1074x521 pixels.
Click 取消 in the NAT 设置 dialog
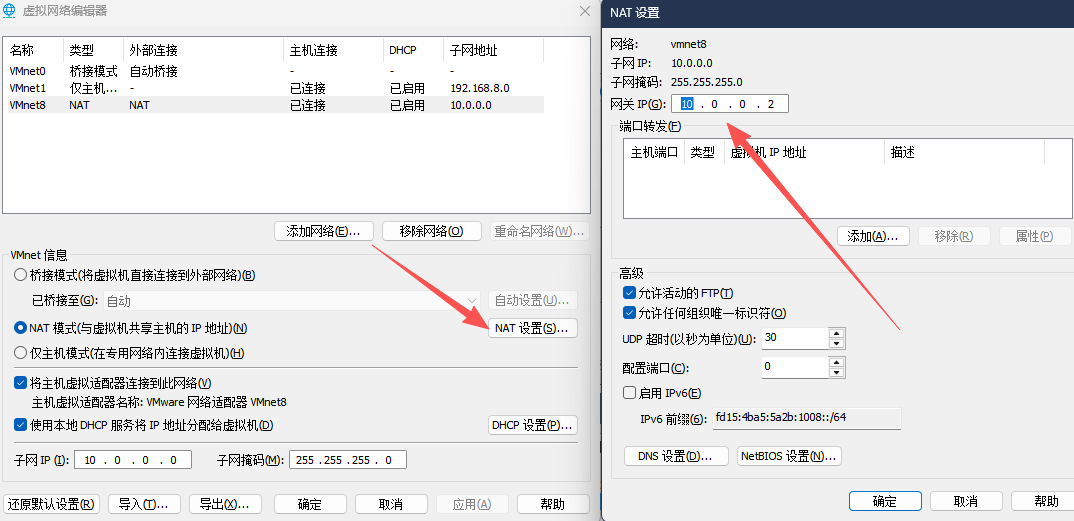(966, 501)
